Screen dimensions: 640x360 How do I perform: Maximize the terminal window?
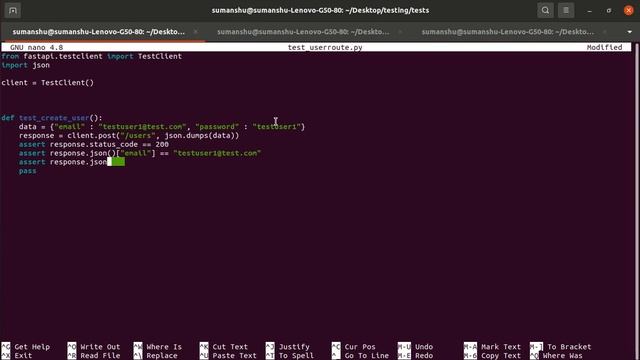click(609, 11)
